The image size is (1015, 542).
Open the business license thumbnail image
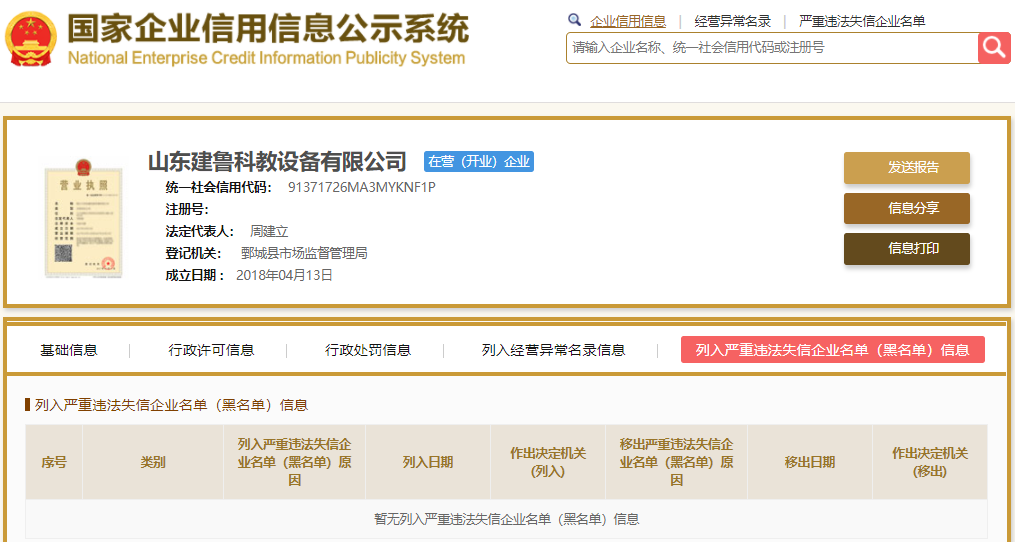click(x=83, y=220)
